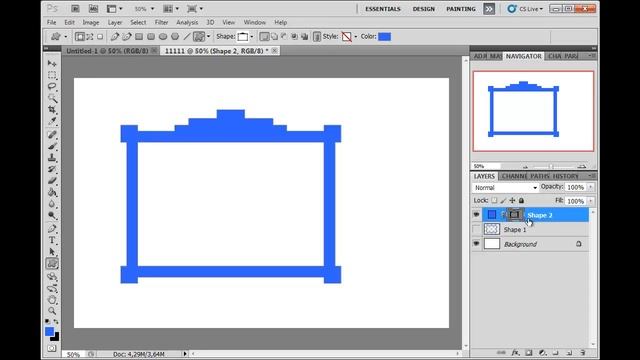
Task: Select the Eyedropper tool
Action: pos(52,121)
